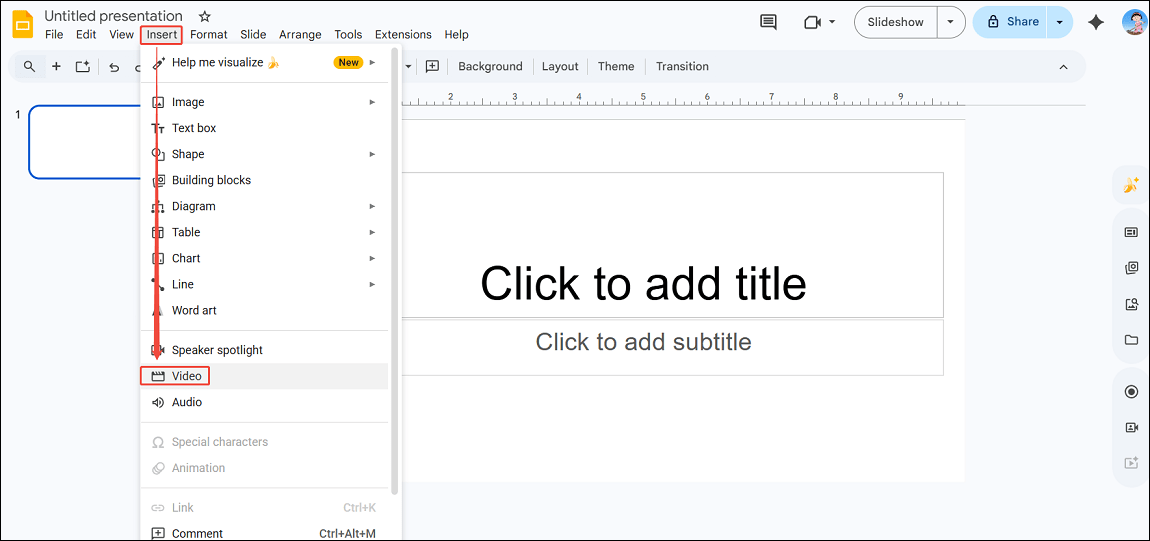Open the meeting camera dropdown arrow

832,22
